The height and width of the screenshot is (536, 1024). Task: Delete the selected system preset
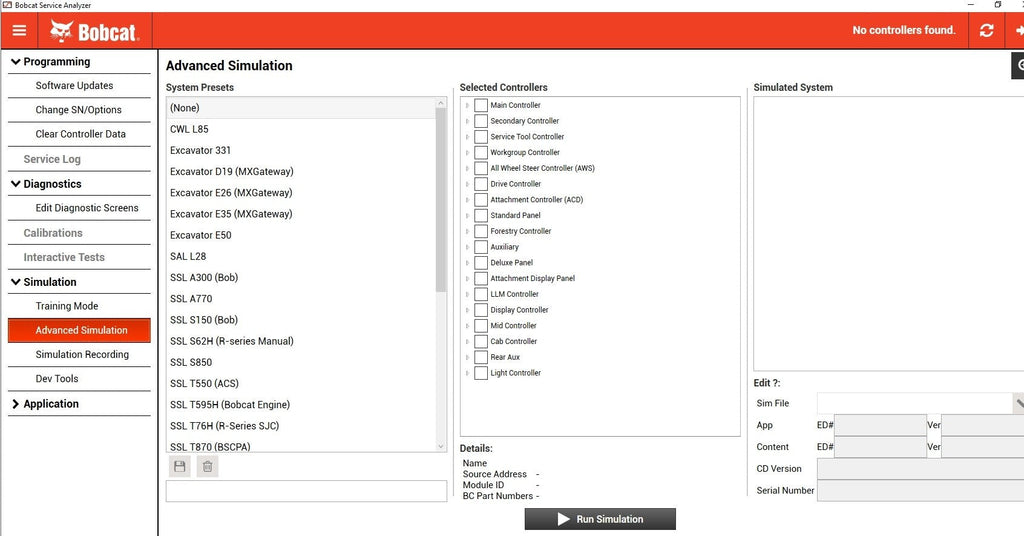pyautogui.click(x=207, y=466)
